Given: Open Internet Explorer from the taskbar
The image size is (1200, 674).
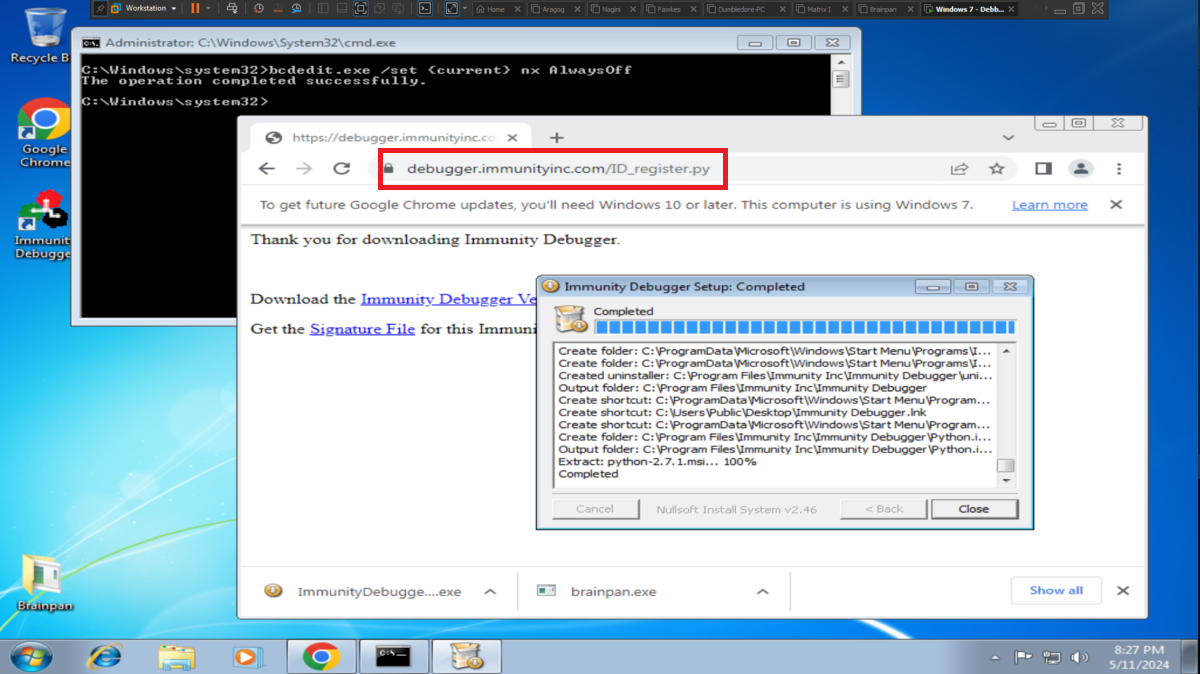Looking at the screenshot, I should pyautogui.click(x=104, y=657).
